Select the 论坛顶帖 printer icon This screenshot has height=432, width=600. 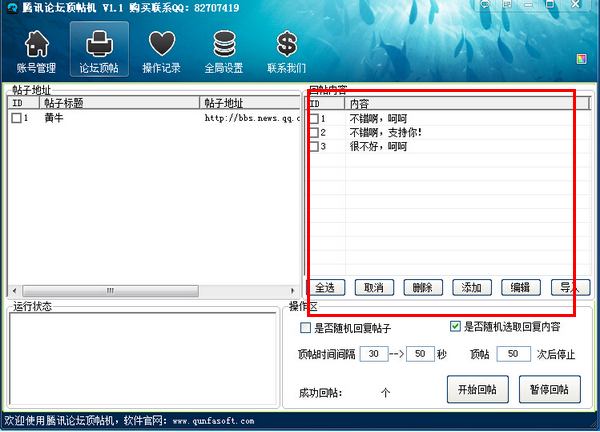pos(99,49)
